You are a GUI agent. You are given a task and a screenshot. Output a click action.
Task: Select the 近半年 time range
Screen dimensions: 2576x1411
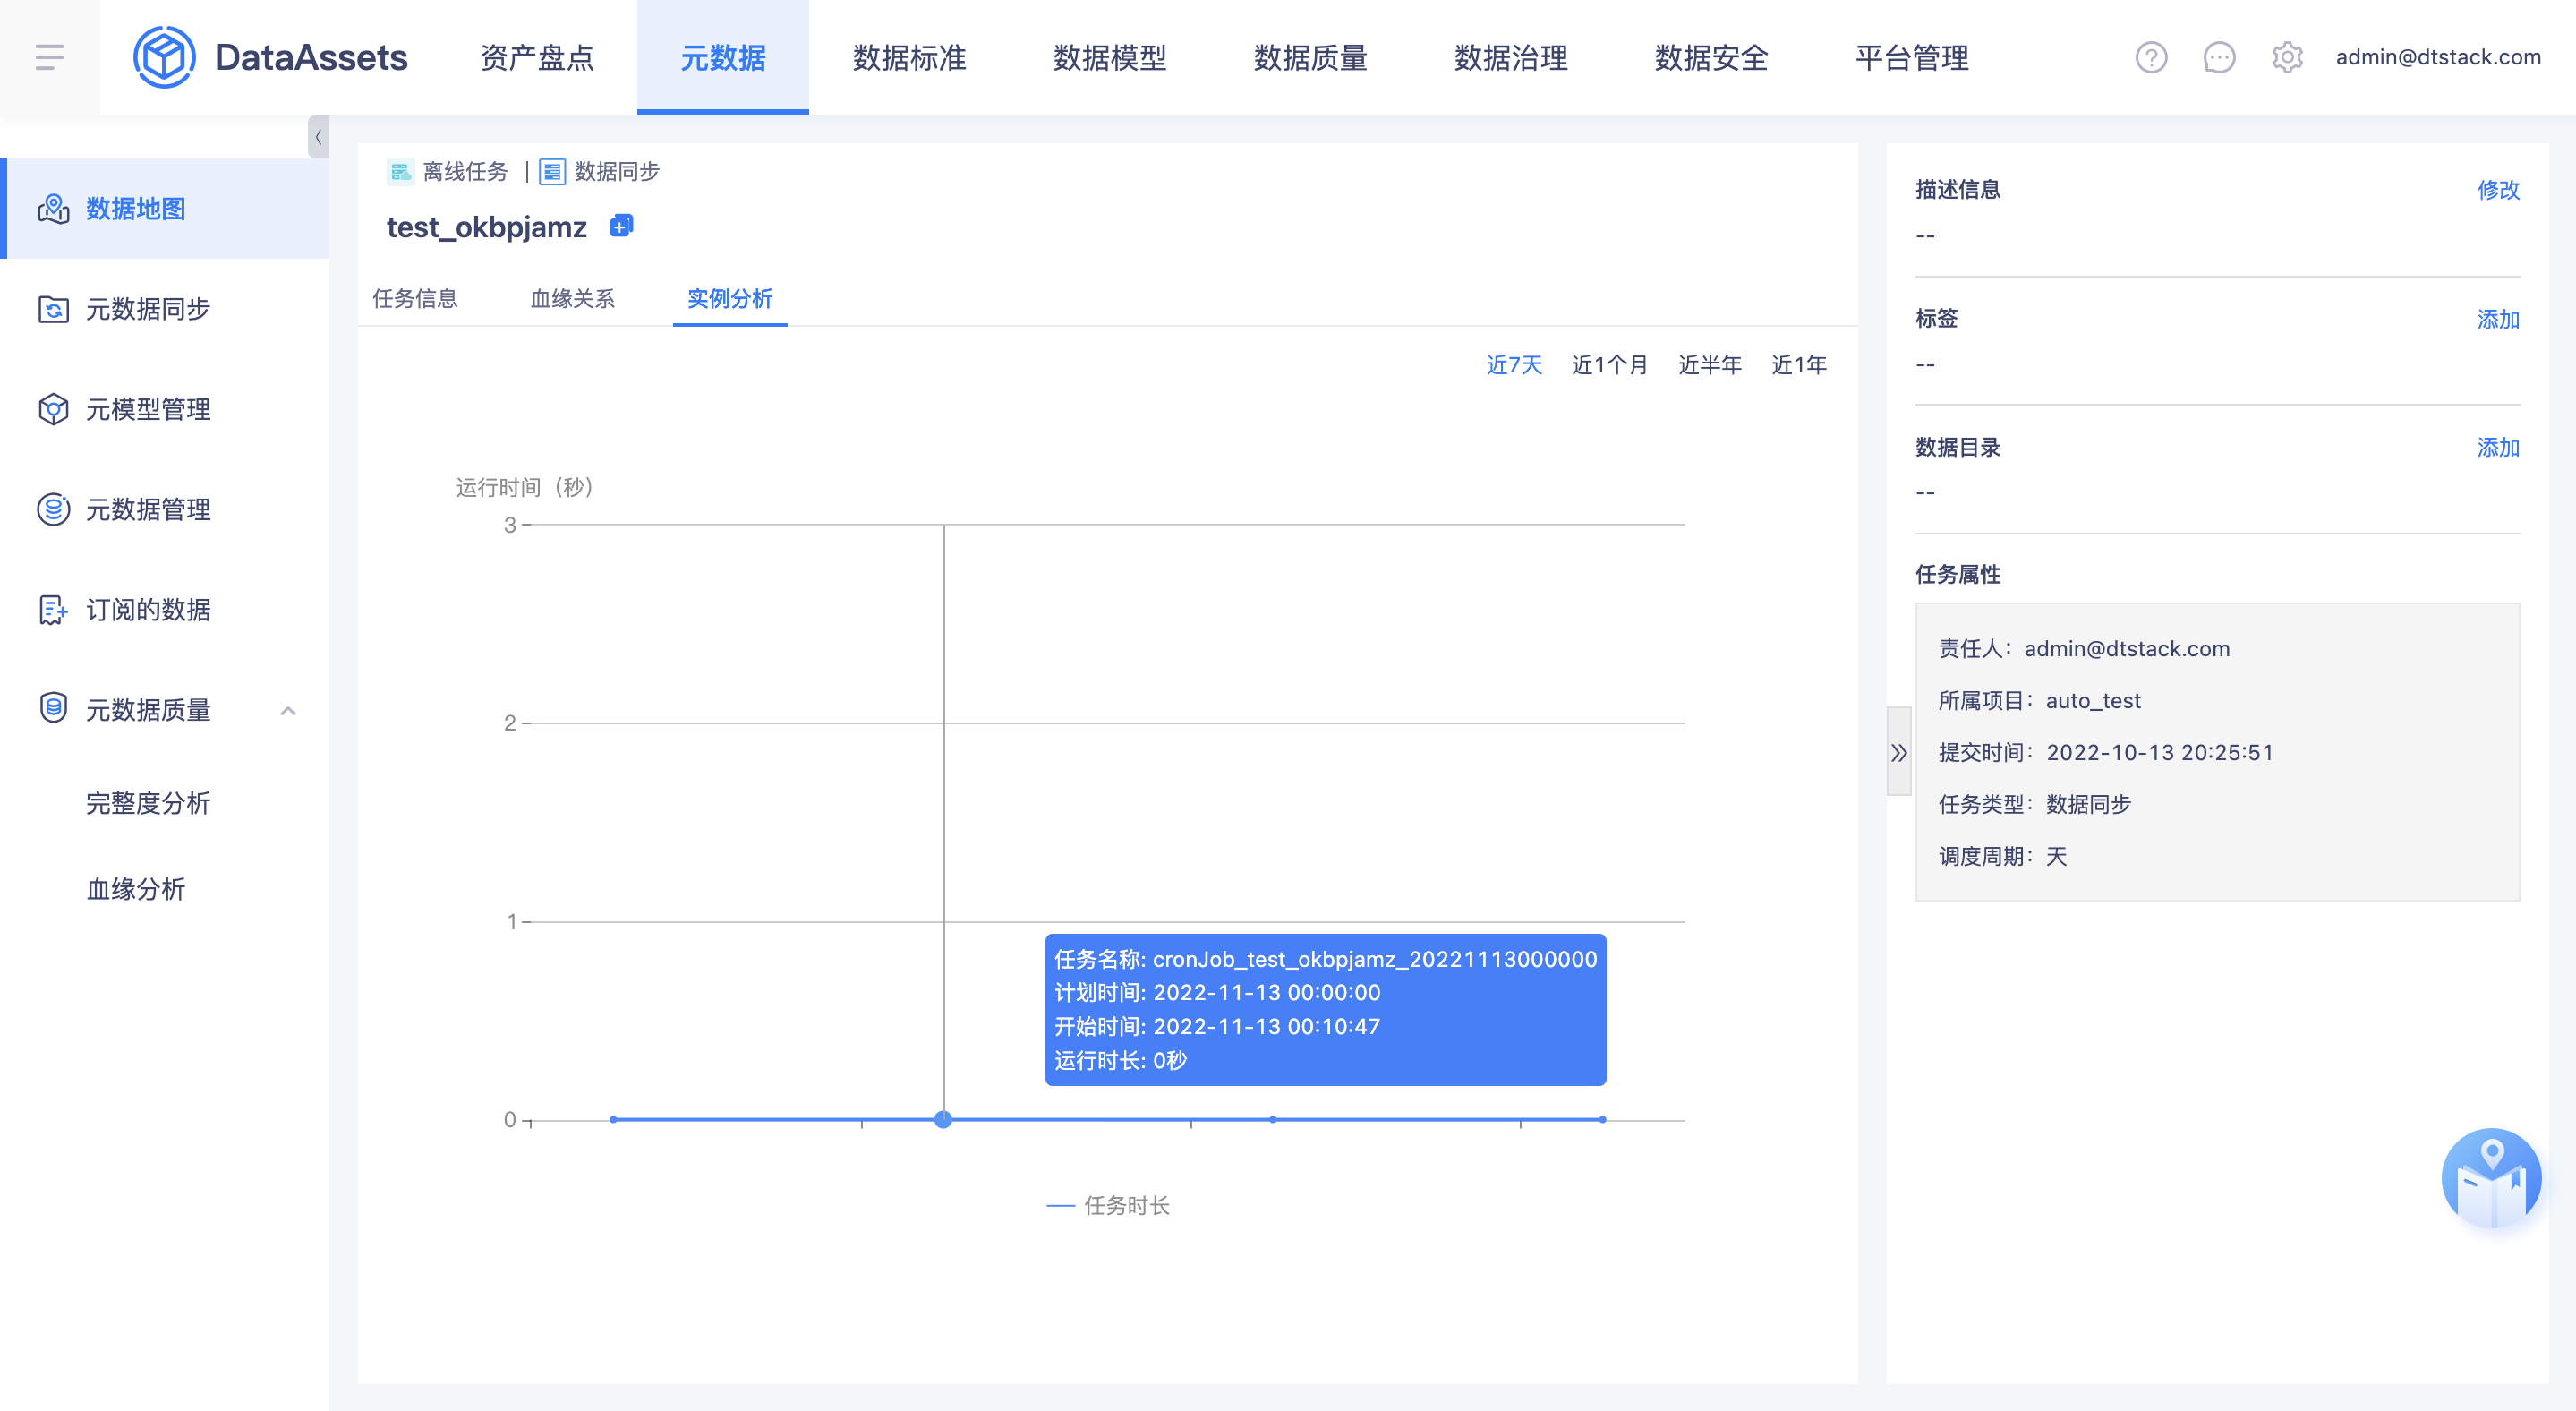click(x=1709, y=365)
